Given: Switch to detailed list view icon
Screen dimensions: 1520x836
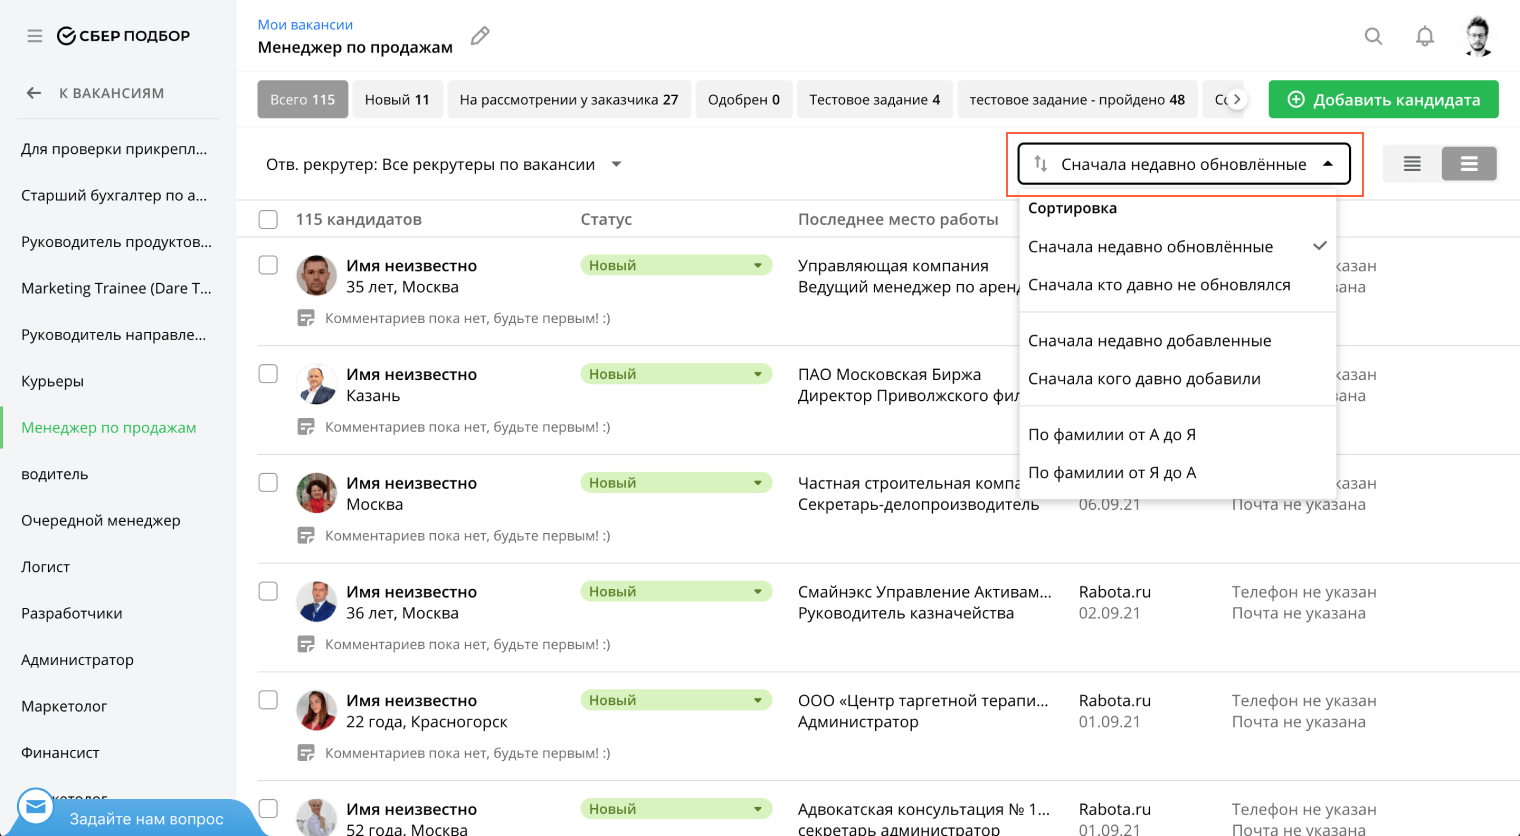Looking at the screenshot, I should (x=1468, y=164).
